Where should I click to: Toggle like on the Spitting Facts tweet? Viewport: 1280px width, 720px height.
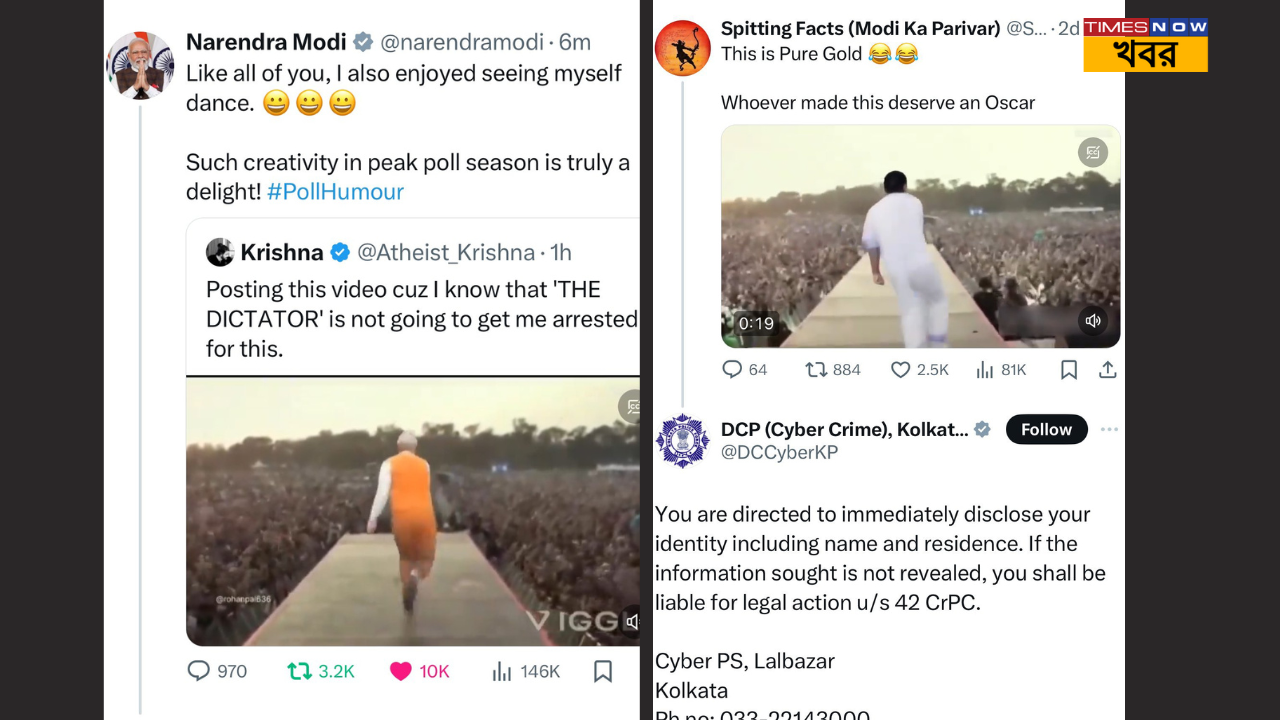point(899,369)
